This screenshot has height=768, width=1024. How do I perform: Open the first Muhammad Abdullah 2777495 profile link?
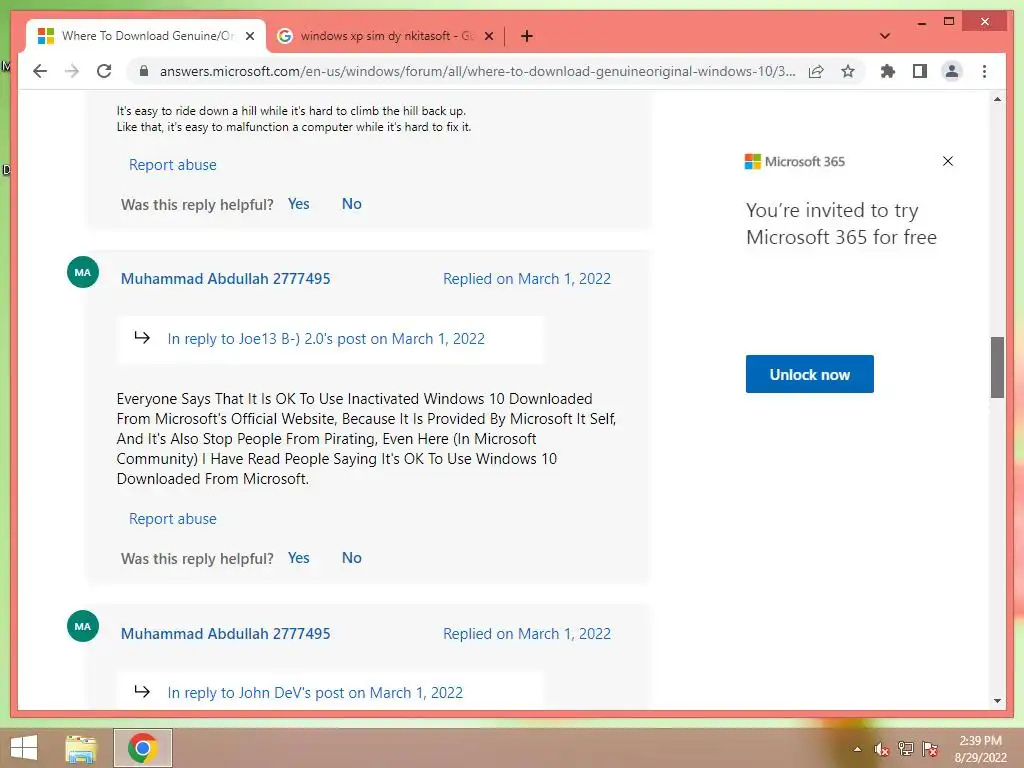[x=225, y=279]
